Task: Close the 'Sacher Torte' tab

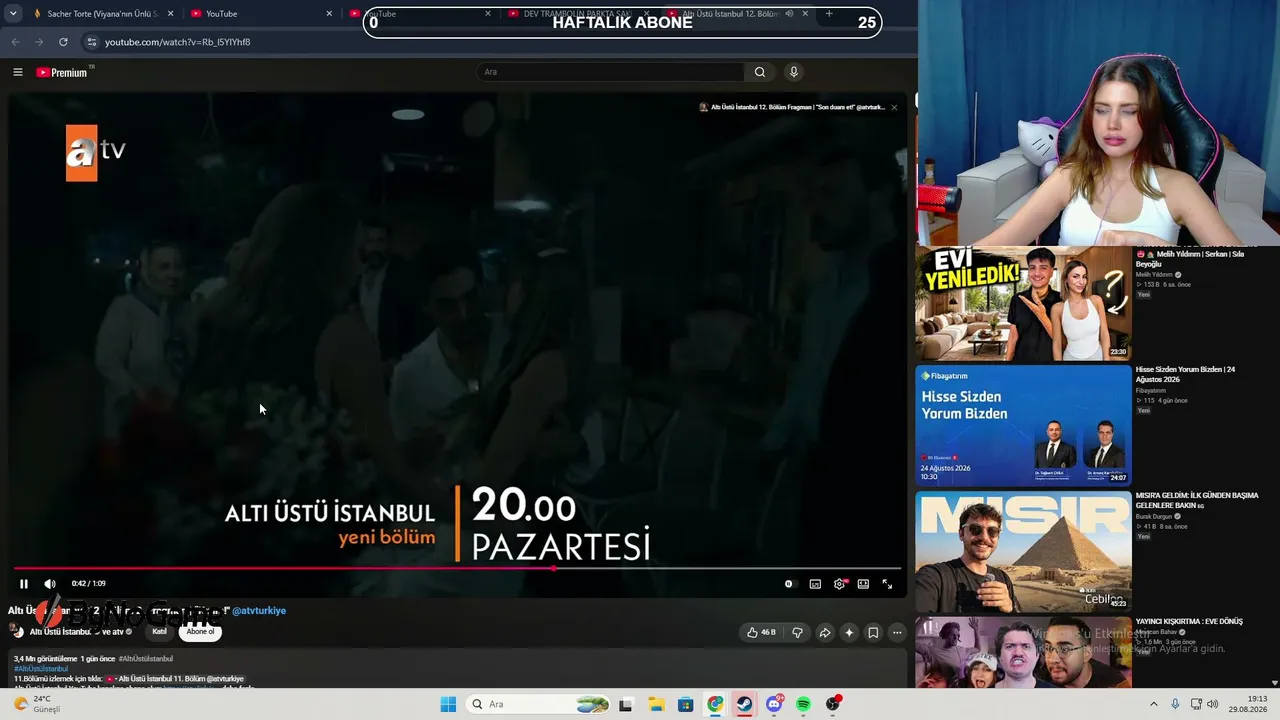Action: click(x=171, y=14)
